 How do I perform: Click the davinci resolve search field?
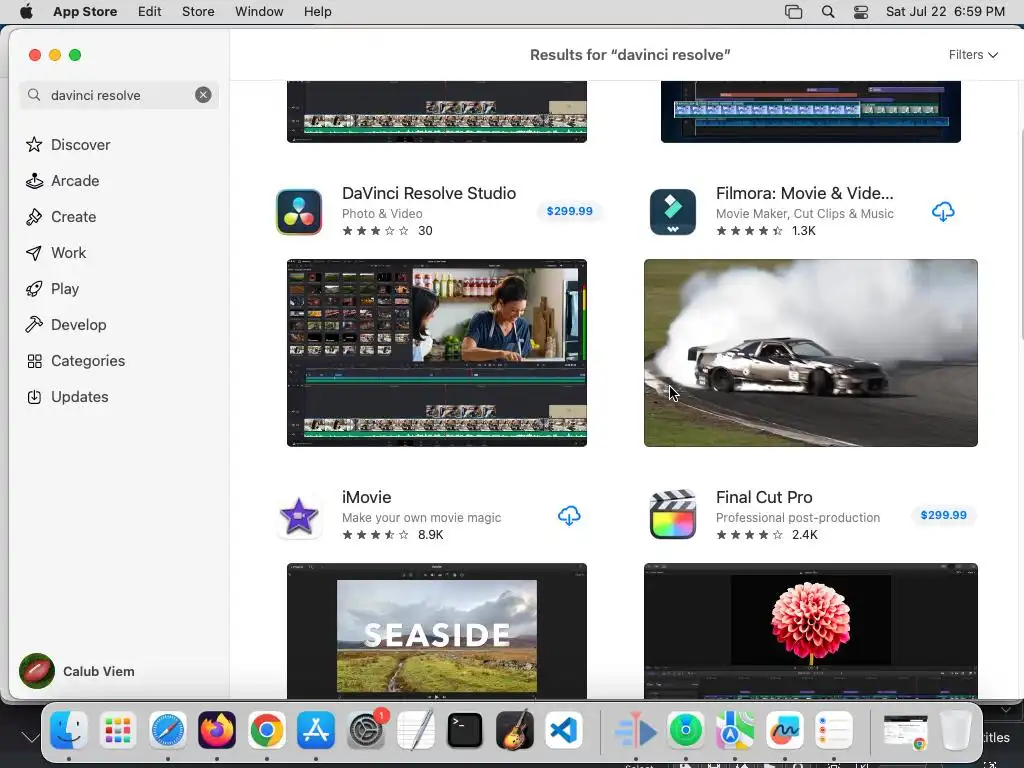click(x=120, y=95)
